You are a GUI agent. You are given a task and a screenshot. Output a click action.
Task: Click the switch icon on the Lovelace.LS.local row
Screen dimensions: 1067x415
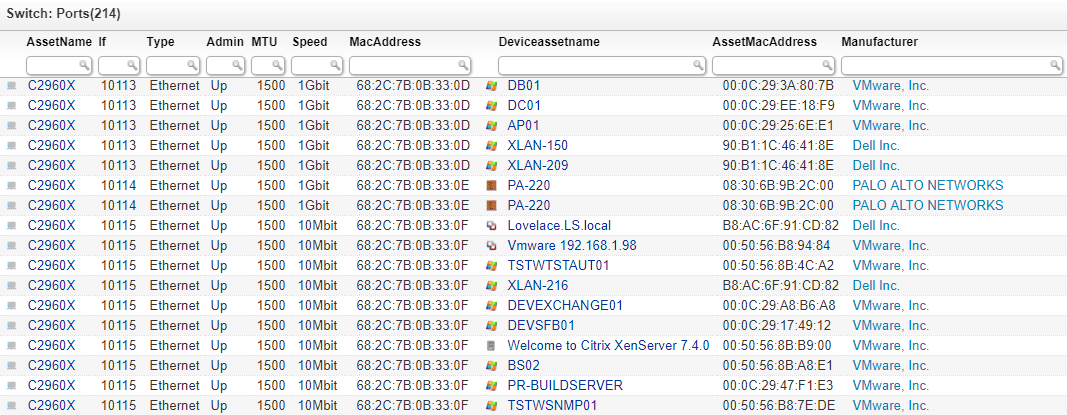coord(11,226)
